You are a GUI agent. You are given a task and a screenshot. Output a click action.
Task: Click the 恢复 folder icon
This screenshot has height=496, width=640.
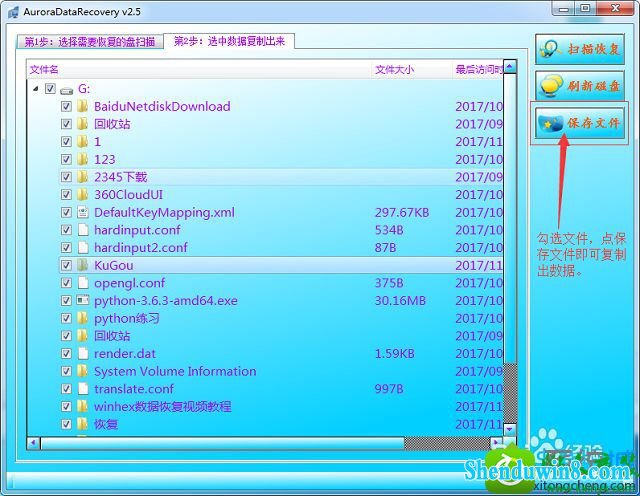[82, 424]
